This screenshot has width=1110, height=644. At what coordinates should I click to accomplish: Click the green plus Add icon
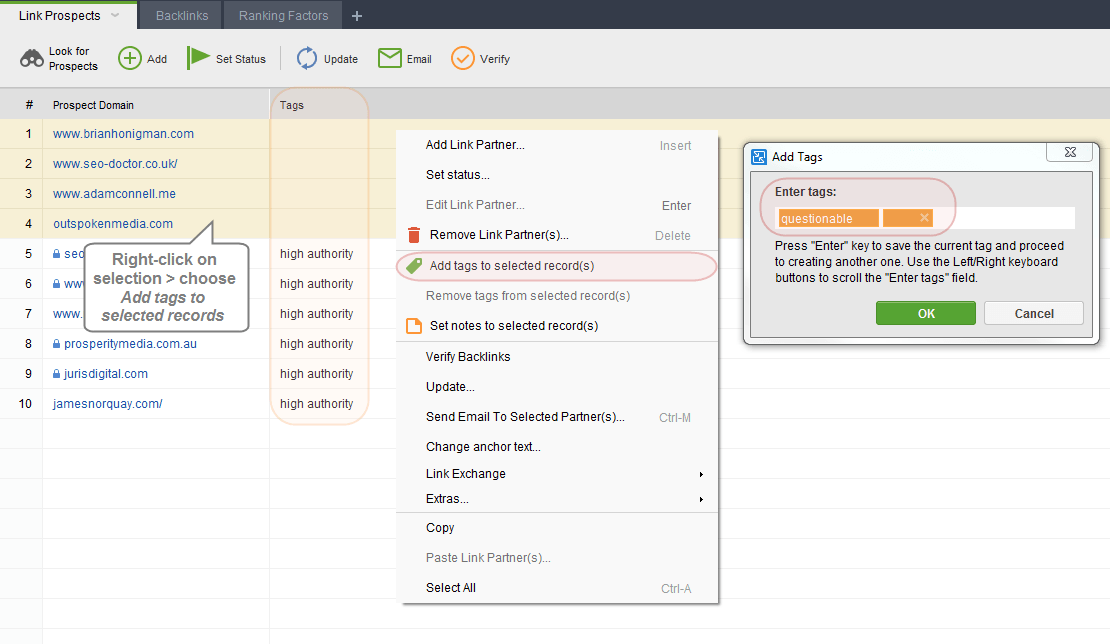[x=130, y=58]
